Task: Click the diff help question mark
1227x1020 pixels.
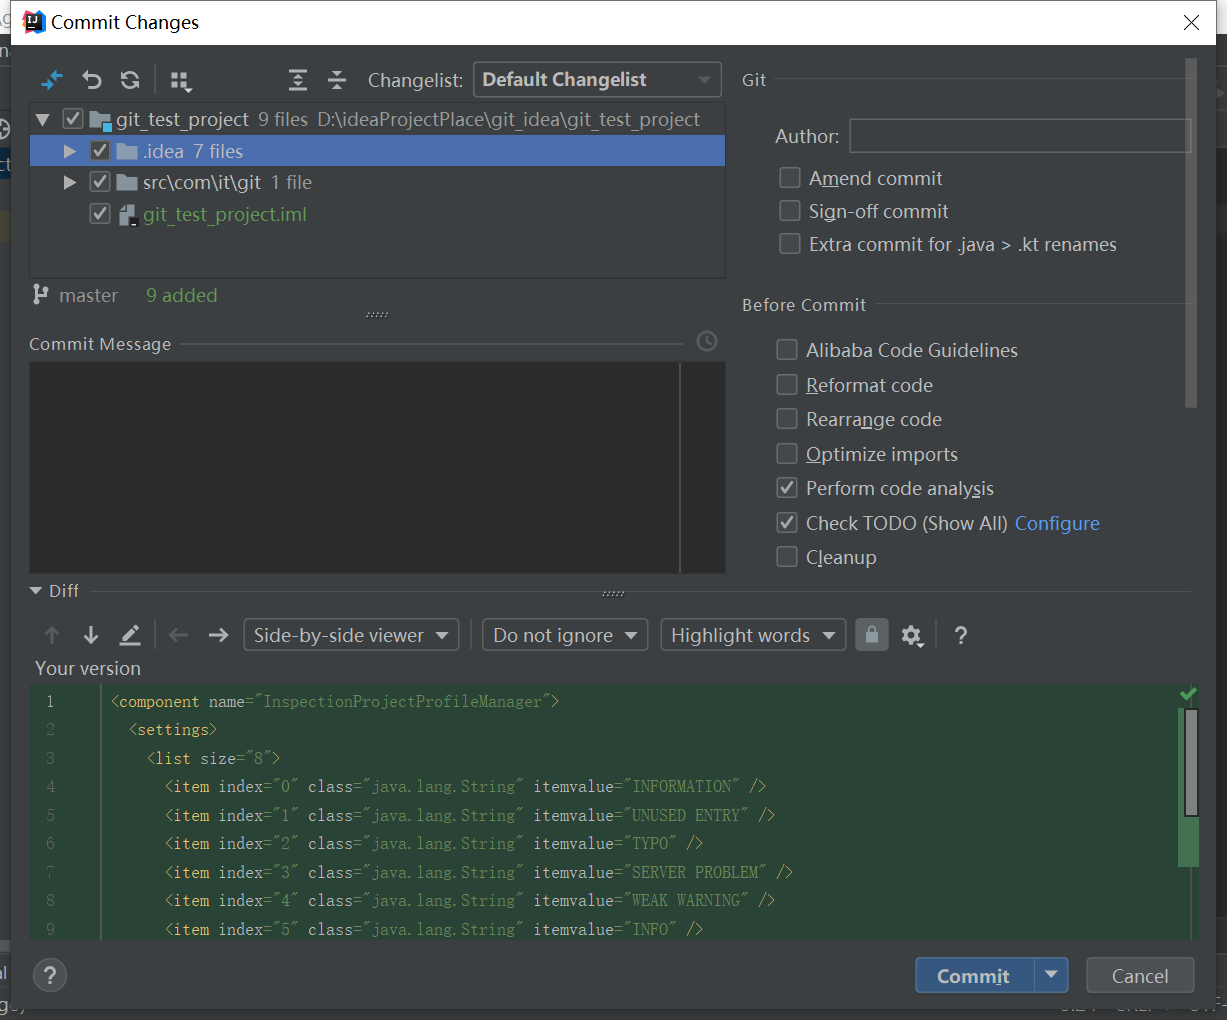Action: click(x=960, y=635)
